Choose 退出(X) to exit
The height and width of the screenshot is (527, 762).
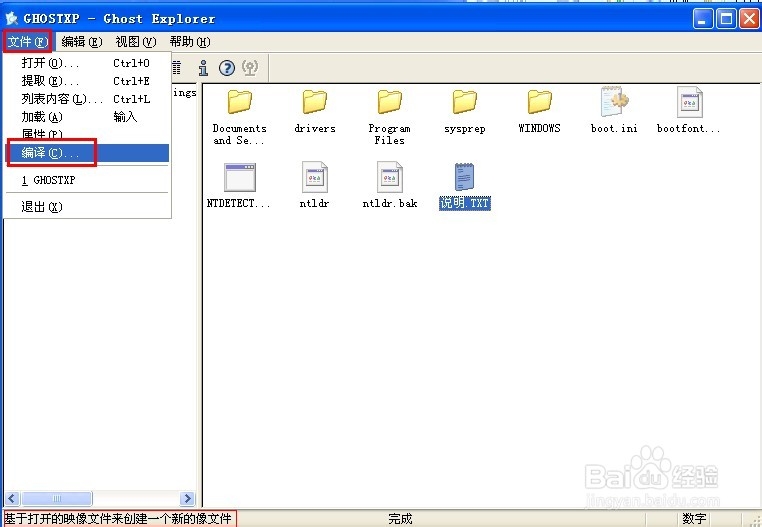pos(87,207)
